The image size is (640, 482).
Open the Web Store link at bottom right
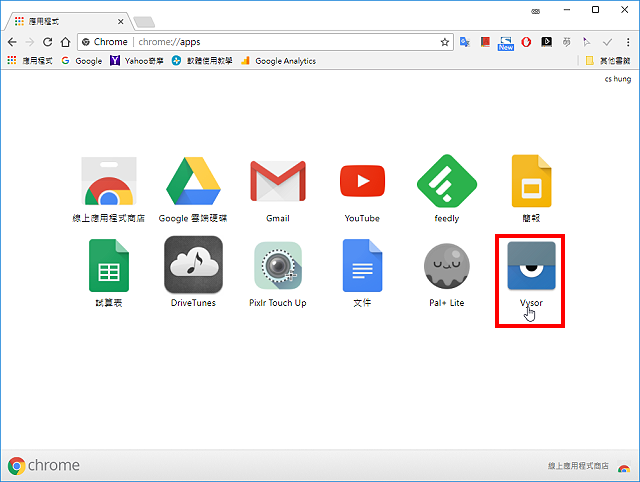pyautogui.click(x=589, y=466)
